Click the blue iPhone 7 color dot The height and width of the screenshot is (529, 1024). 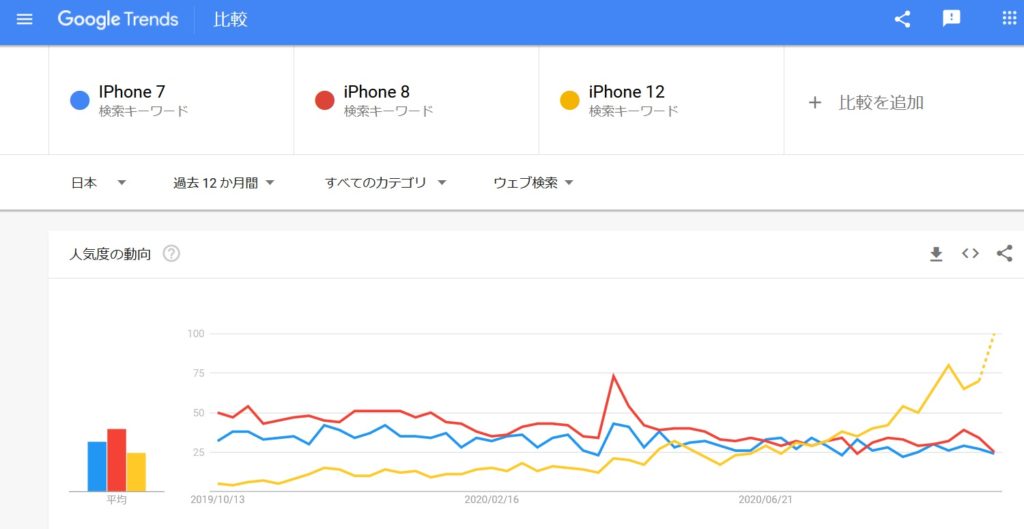coord(80,101)
